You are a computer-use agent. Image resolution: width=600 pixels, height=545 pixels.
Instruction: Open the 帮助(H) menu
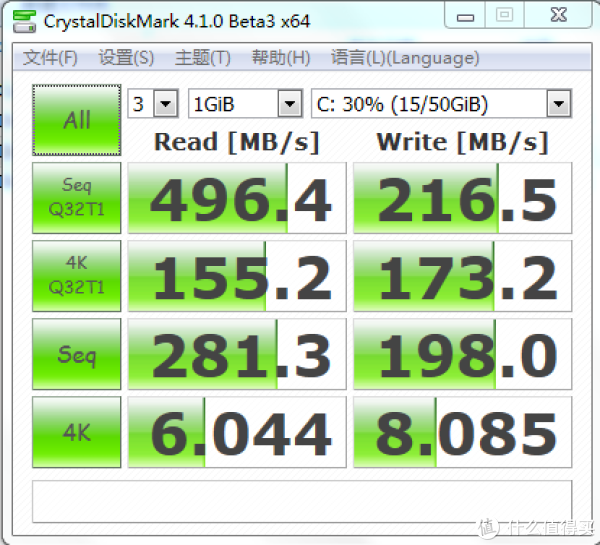tap(281, 58)
